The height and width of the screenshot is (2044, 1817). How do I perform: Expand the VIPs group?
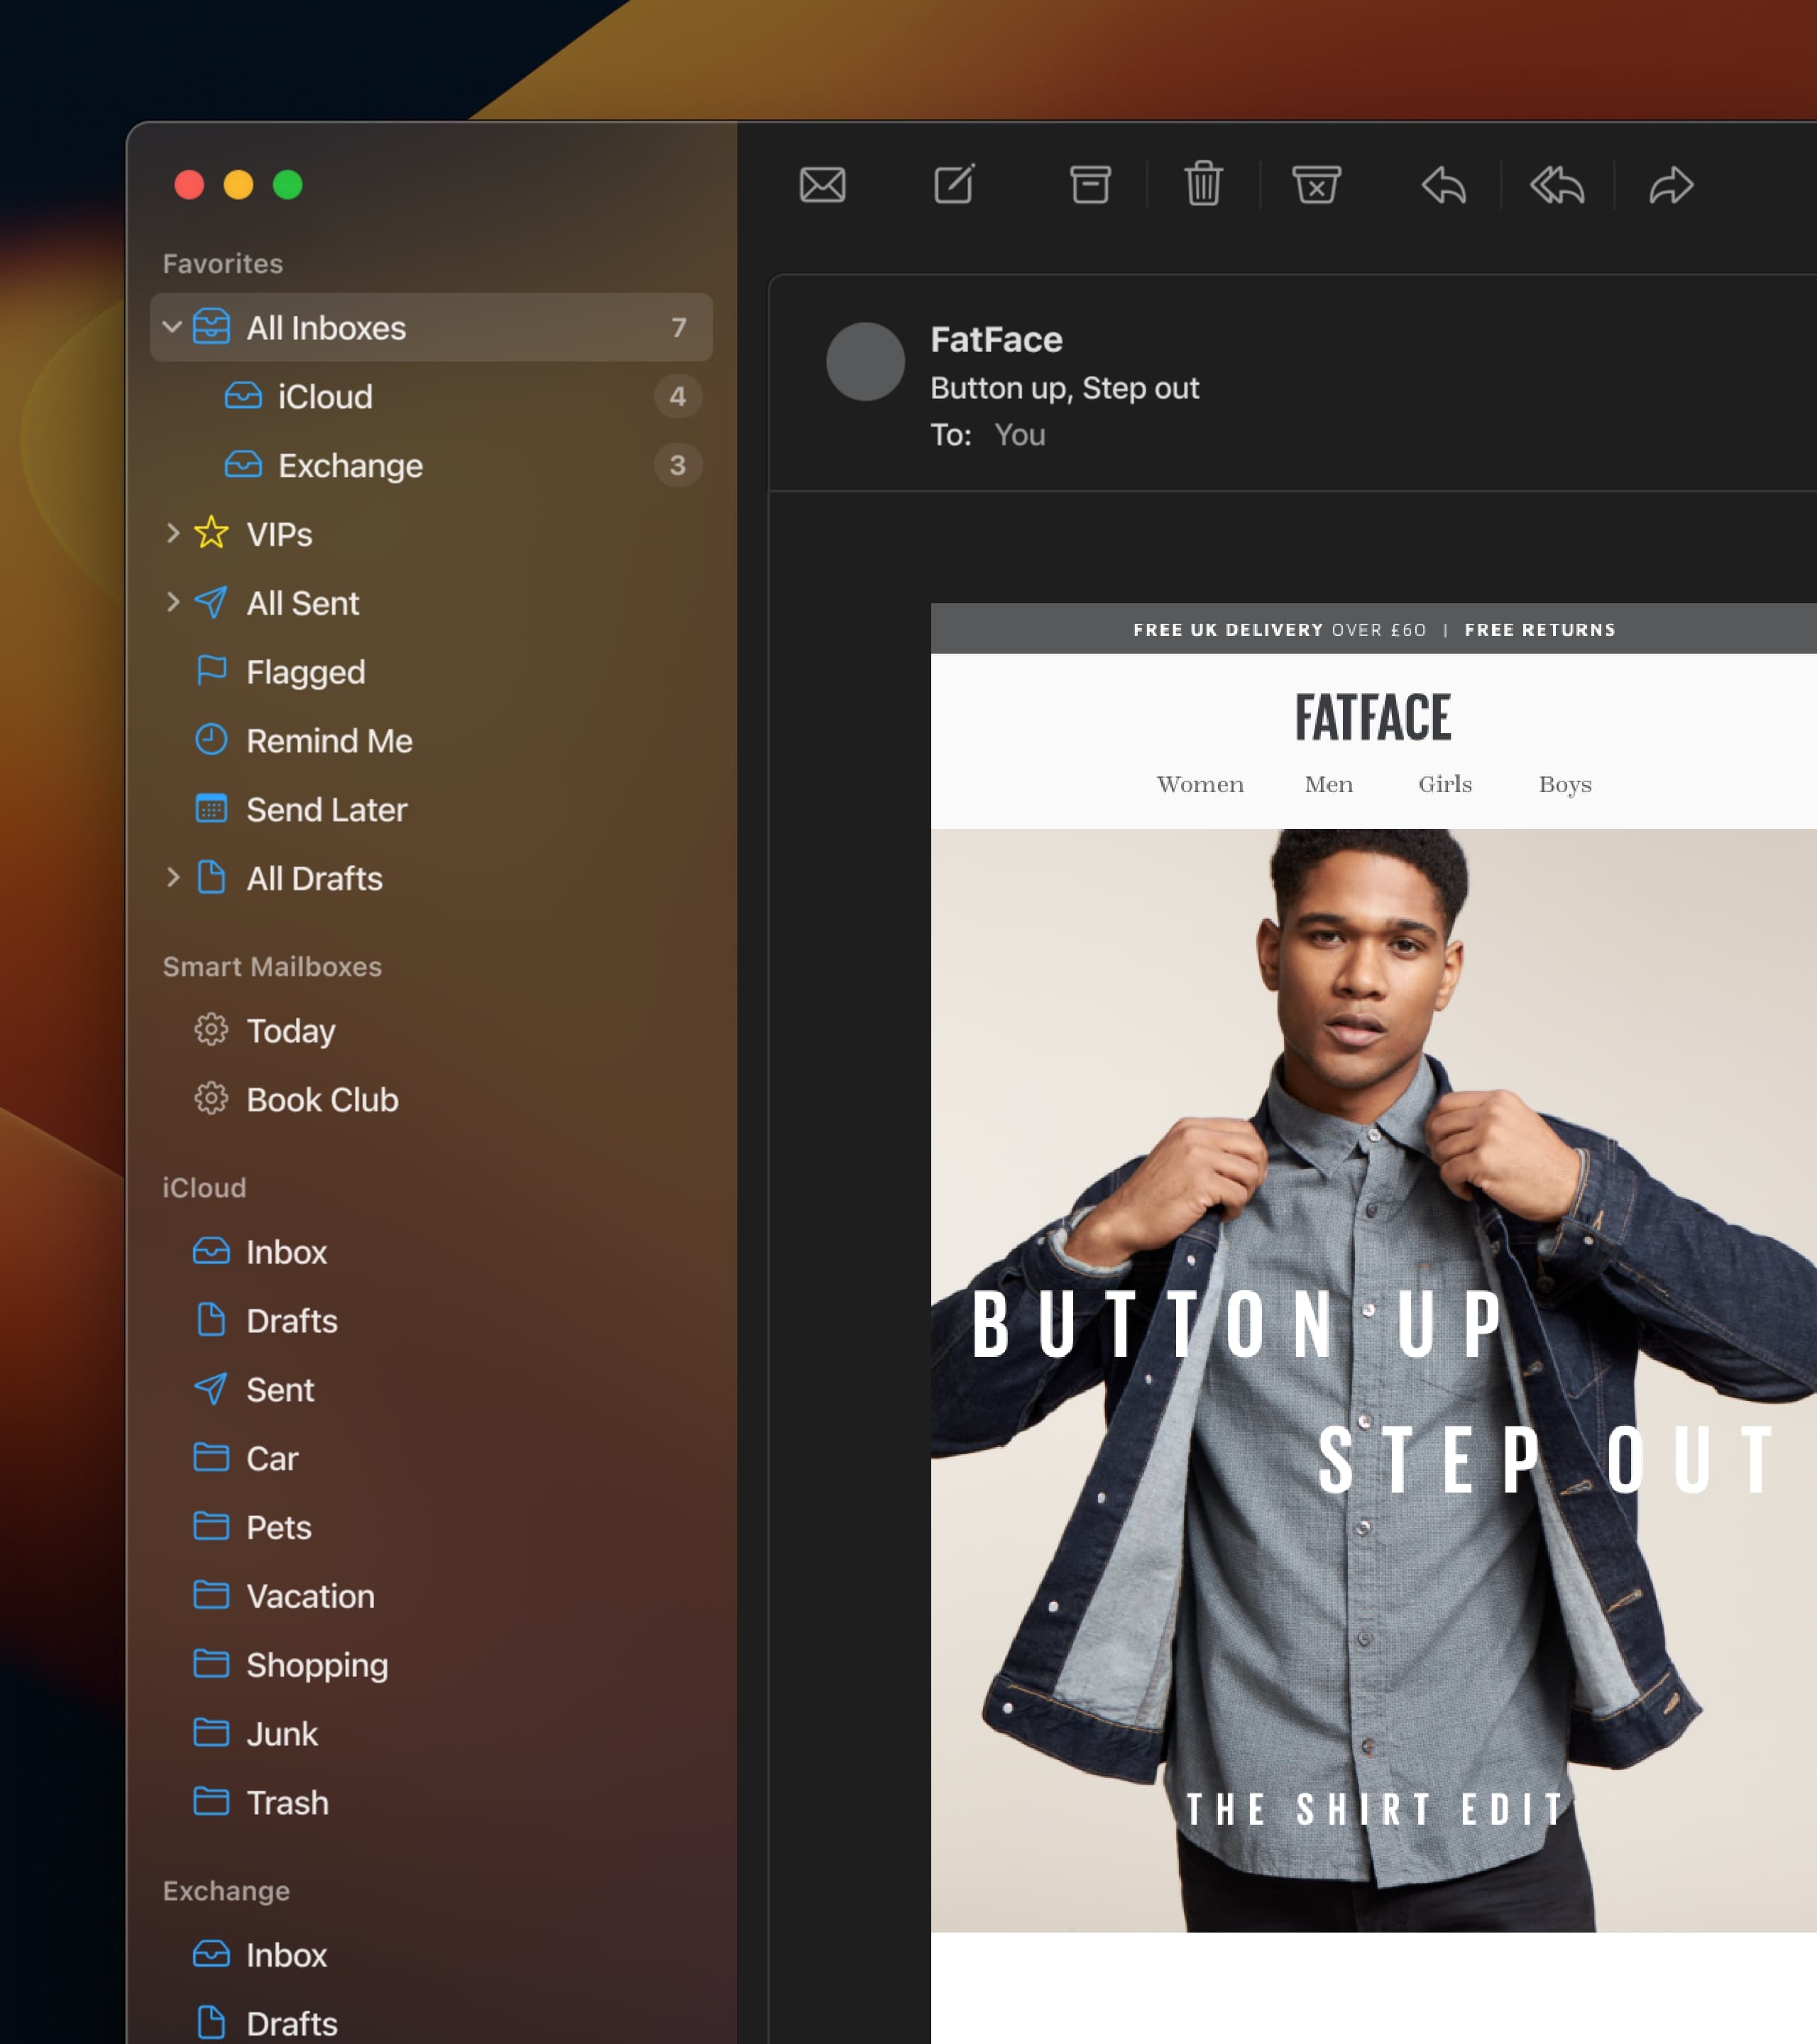pos(172,533)
